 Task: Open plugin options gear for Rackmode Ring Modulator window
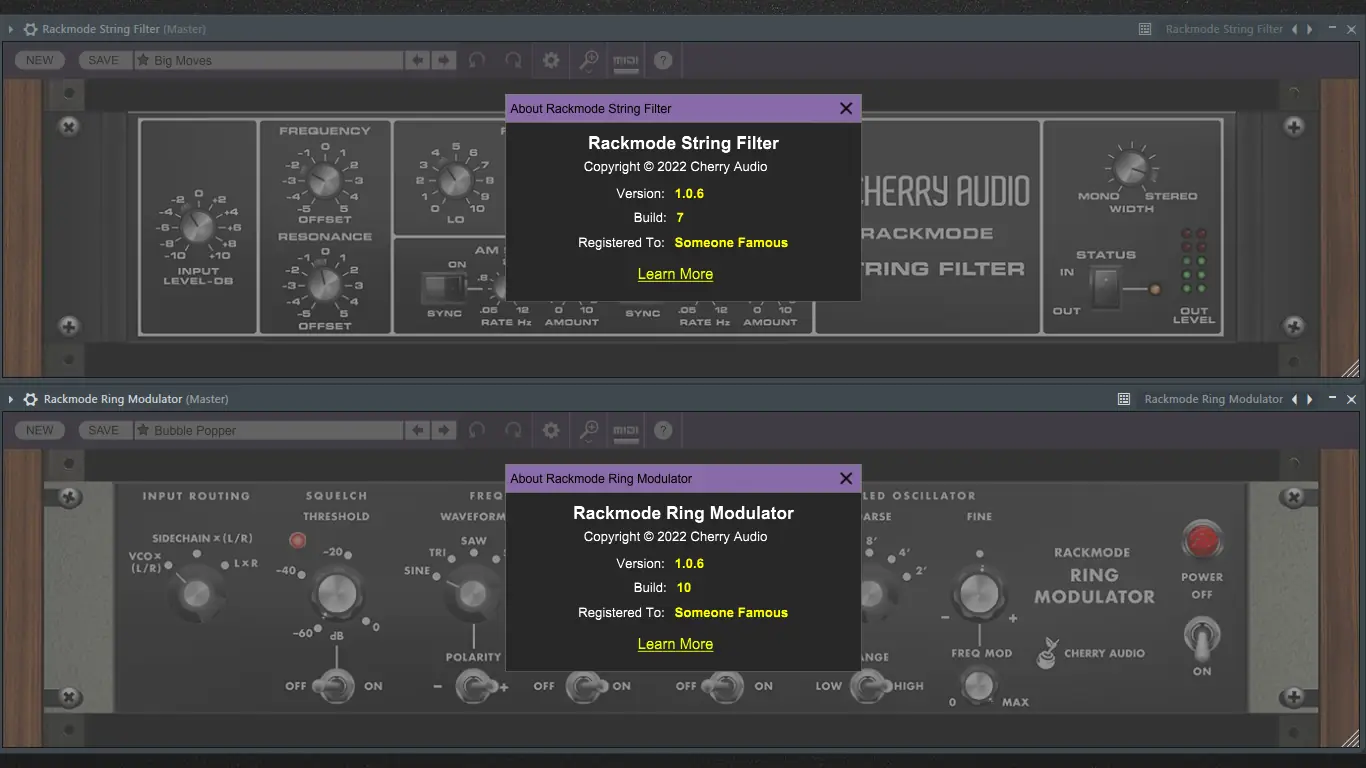tap(30, 399)
